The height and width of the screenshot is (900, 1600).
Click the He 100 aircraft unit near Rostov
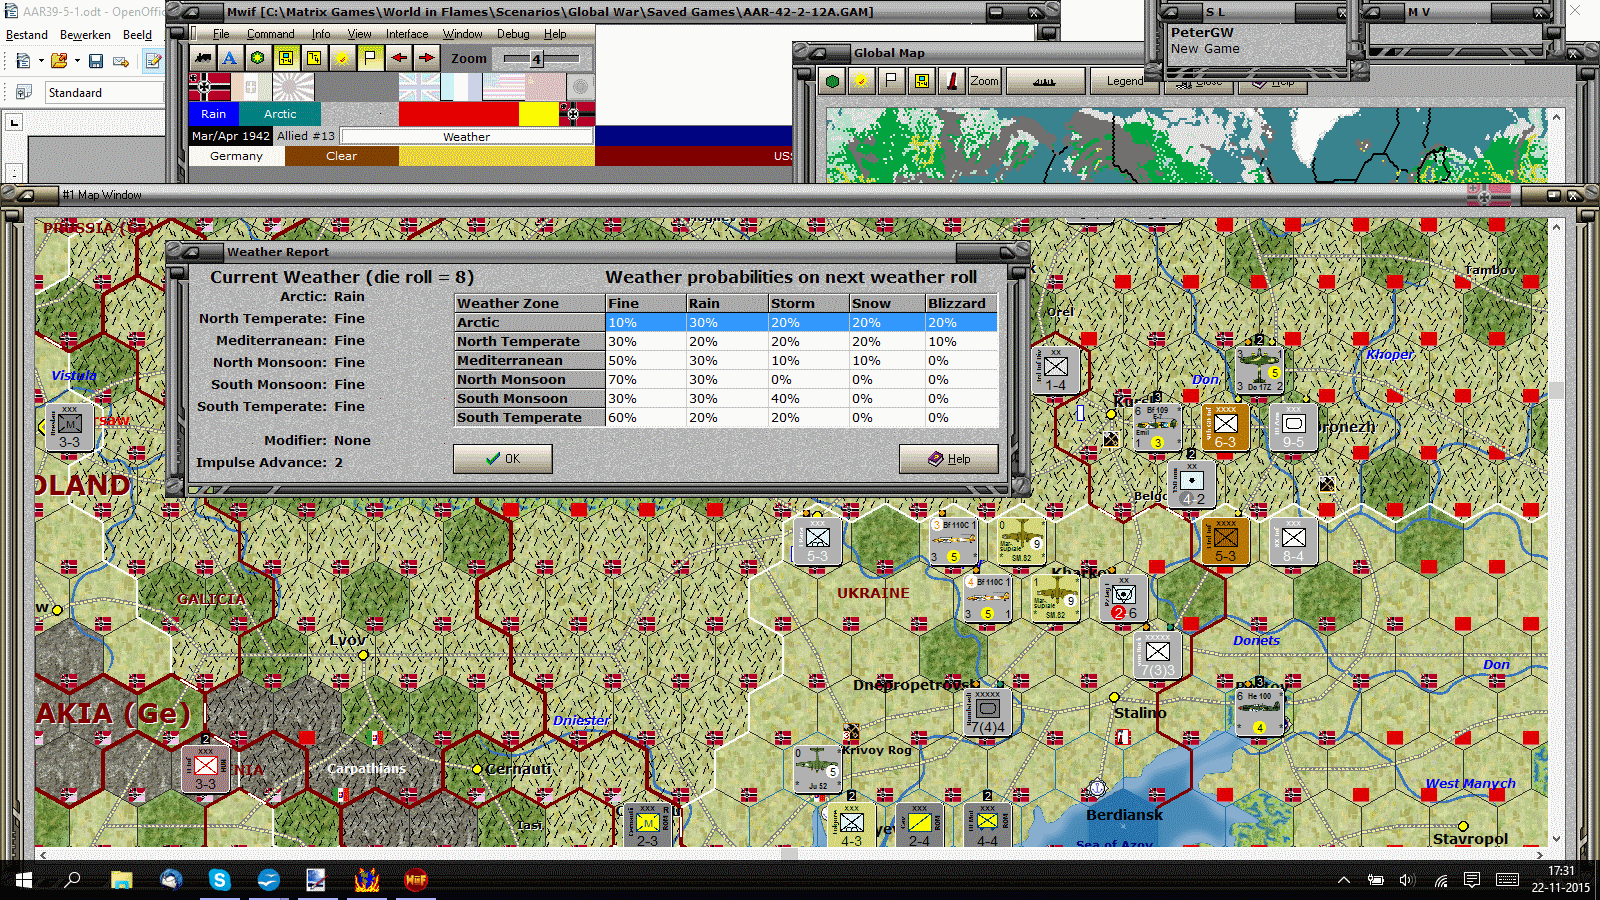coord(1259,711)
